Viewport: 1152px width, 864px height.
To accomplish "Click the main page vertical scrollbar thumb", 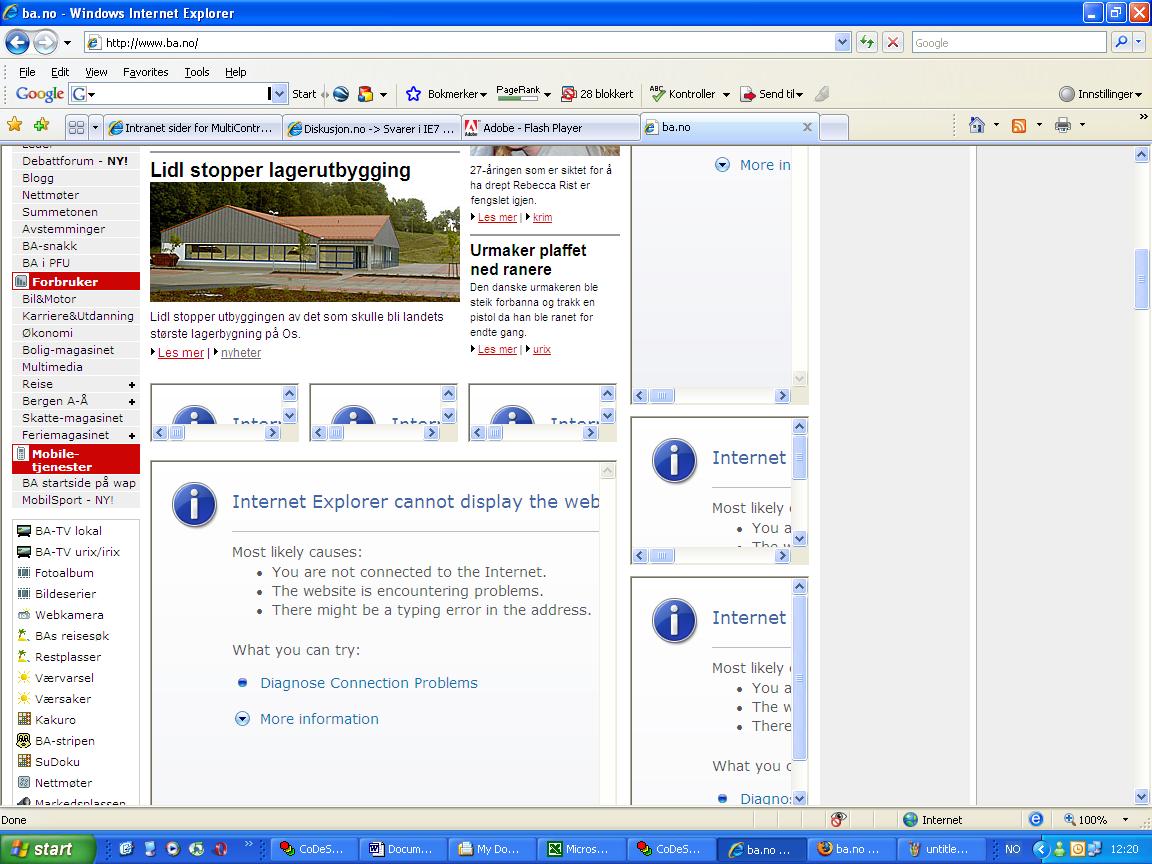I will coord(1141,279).
